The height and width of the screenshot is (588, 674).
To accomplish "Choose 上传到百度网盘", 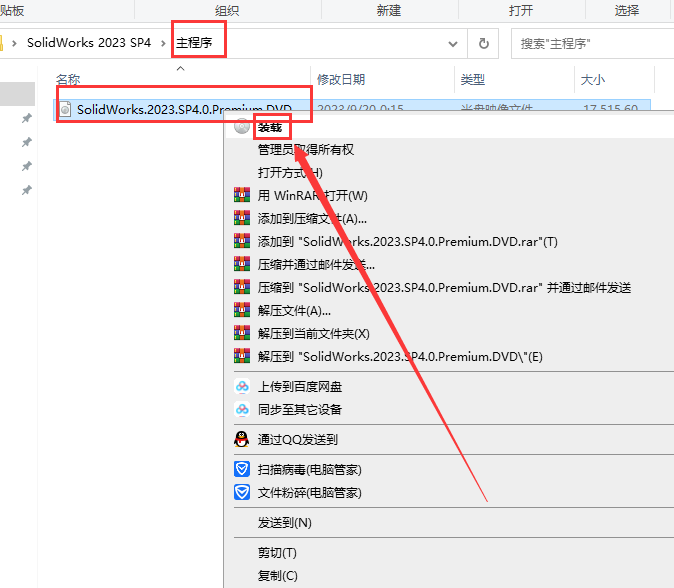I will pos(300,386).
